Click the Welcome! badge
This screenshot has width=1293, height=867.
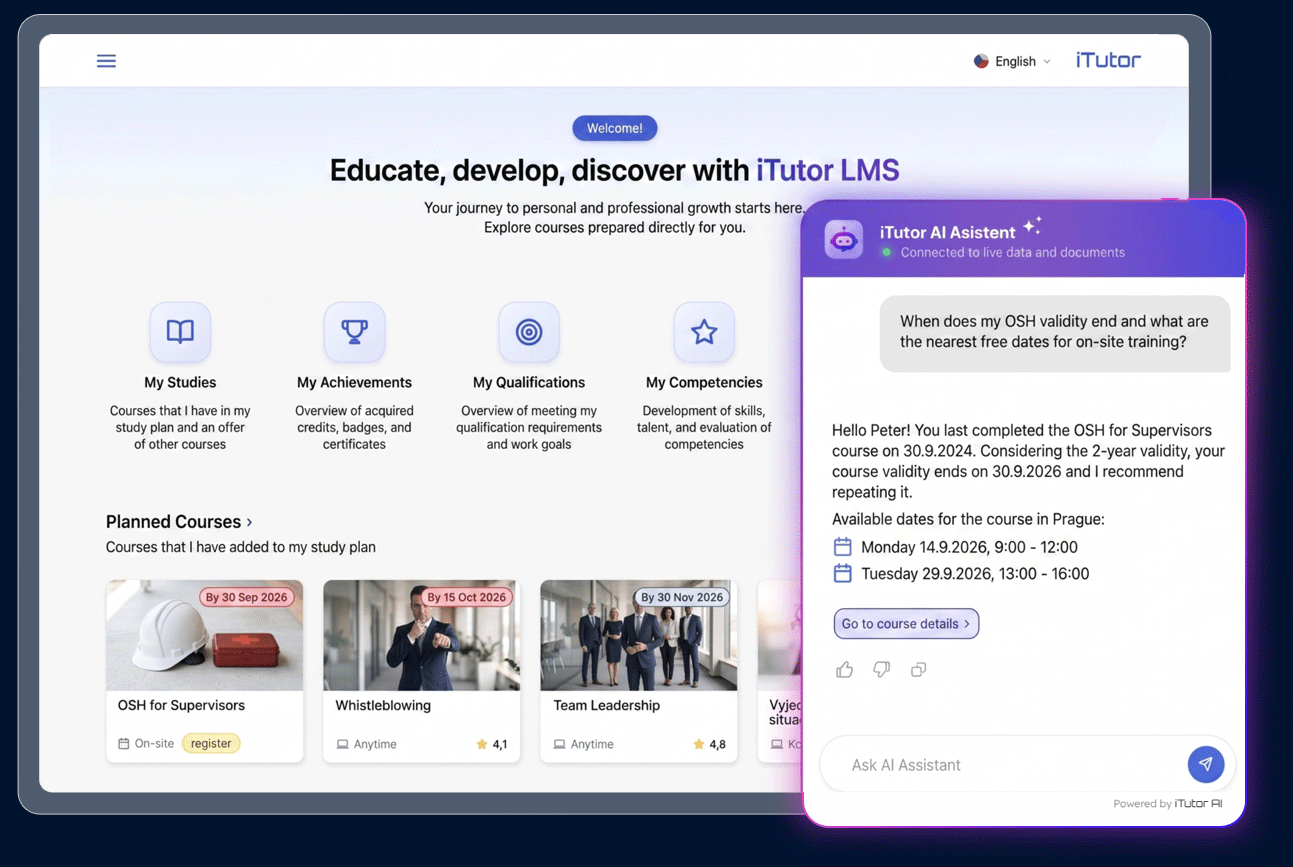pyautogui.click(x=615, y=128)
